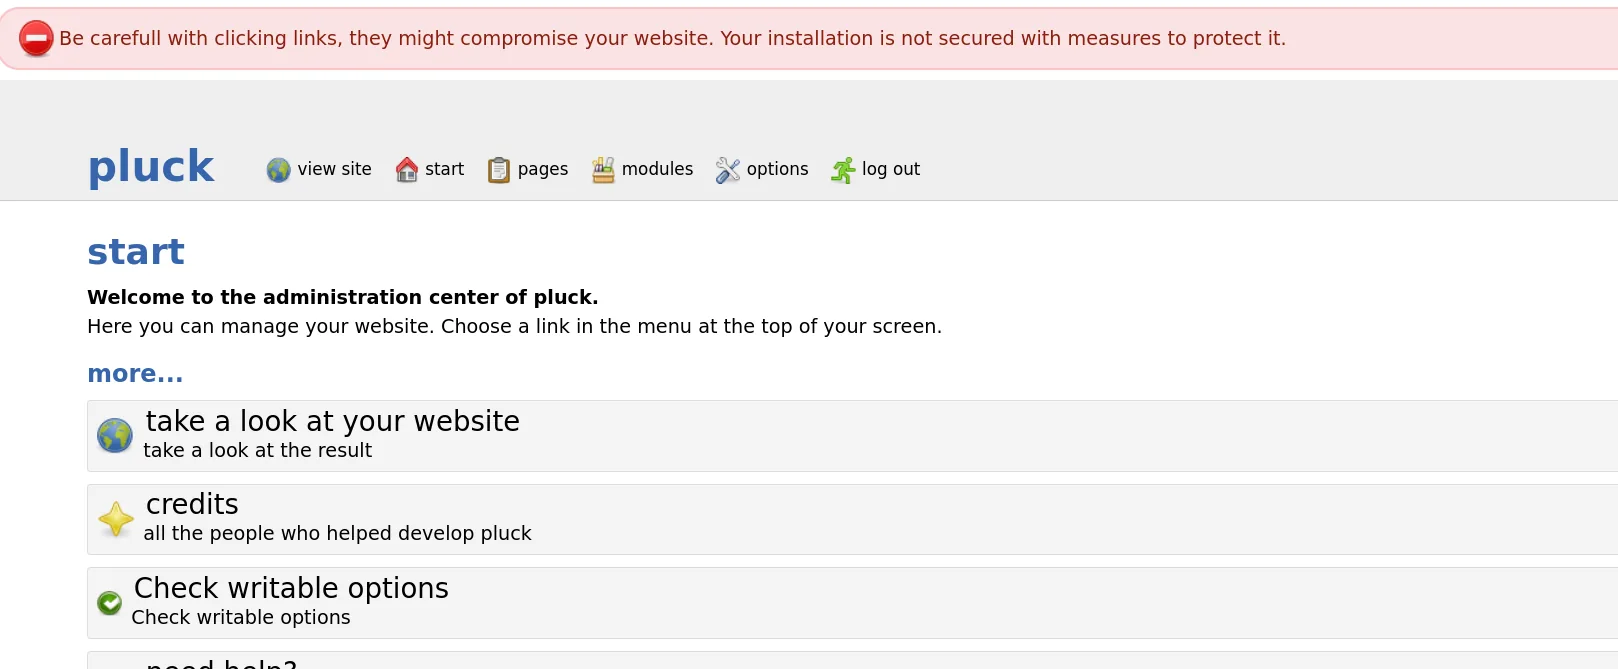Click the start page heading

click(x=136, y=252)
